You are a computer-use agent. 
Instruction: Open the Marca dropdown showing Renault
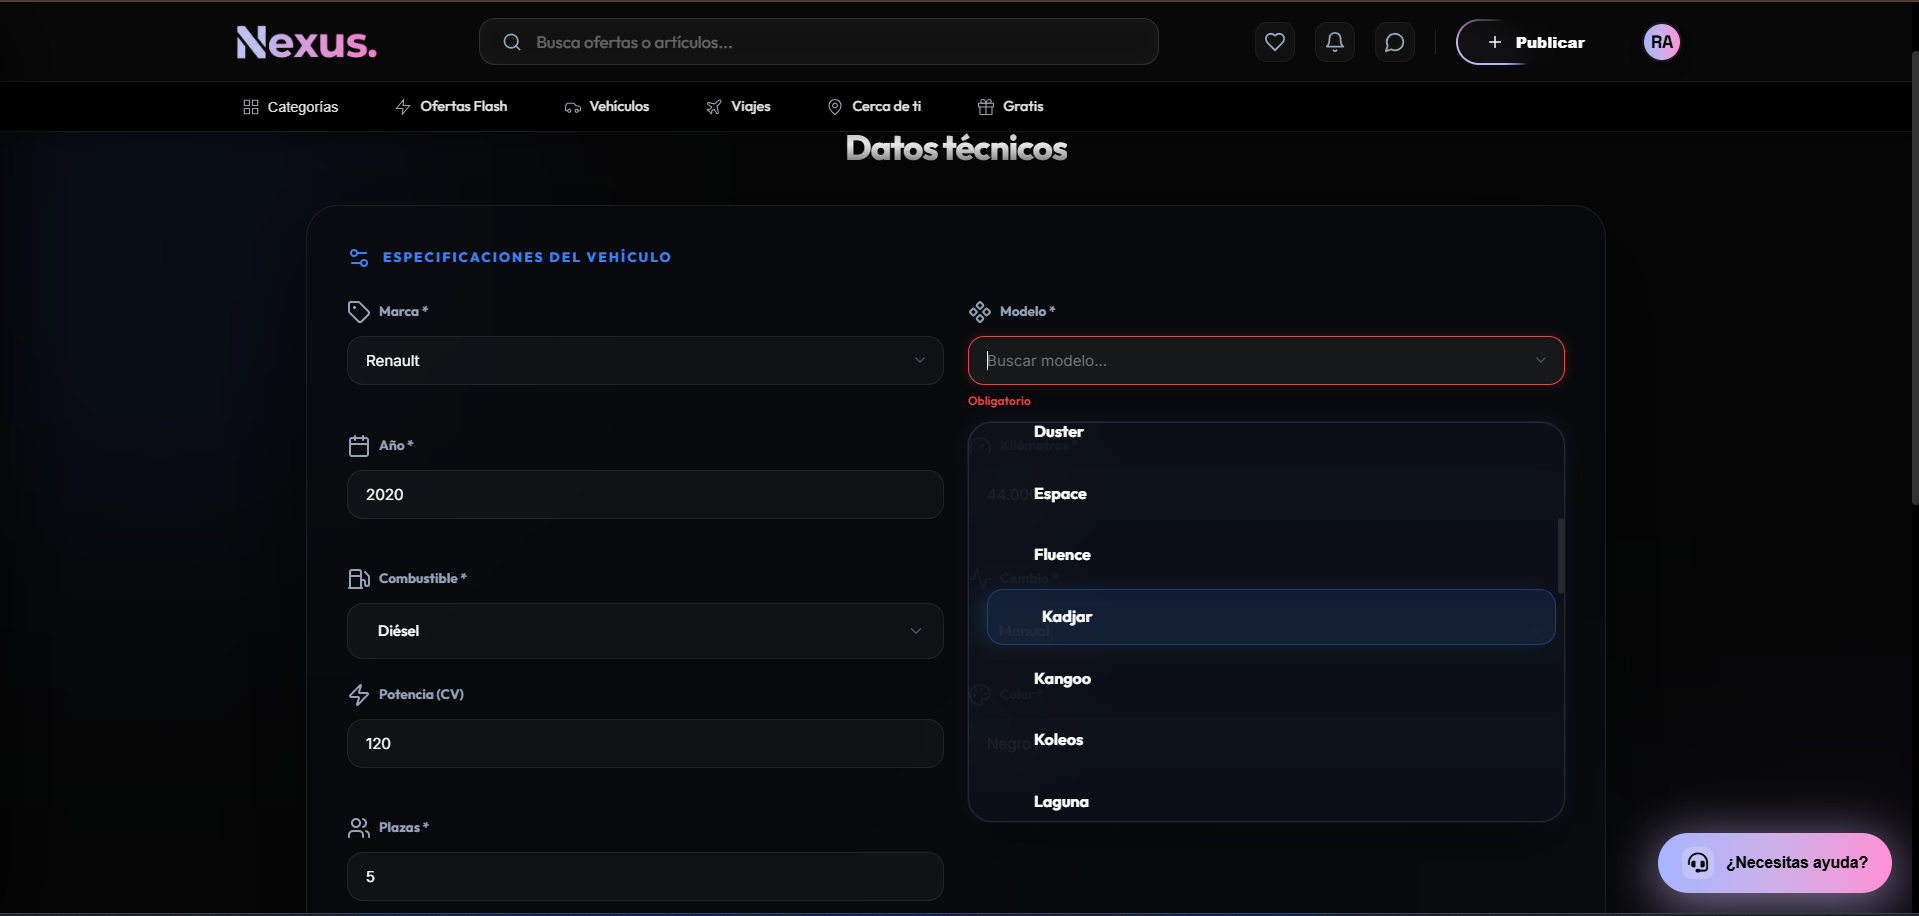pyautogui.click(x=645, y=361)
